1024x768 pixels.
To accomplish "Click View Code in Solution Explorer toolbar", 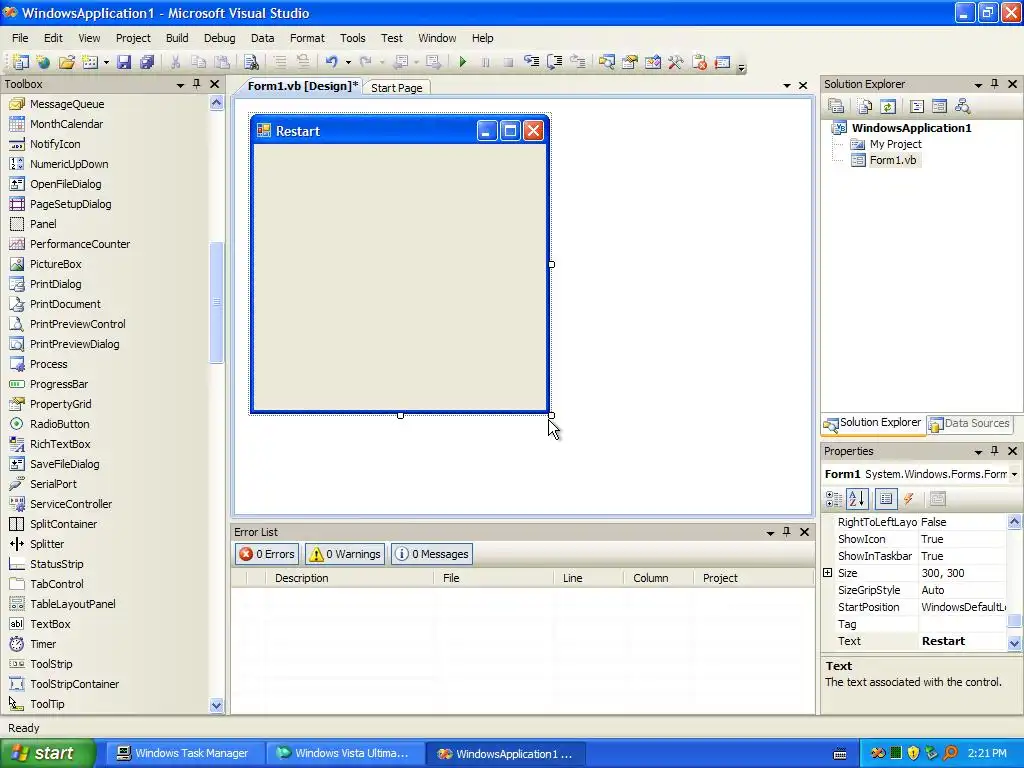I will click(x=917, y=106).
